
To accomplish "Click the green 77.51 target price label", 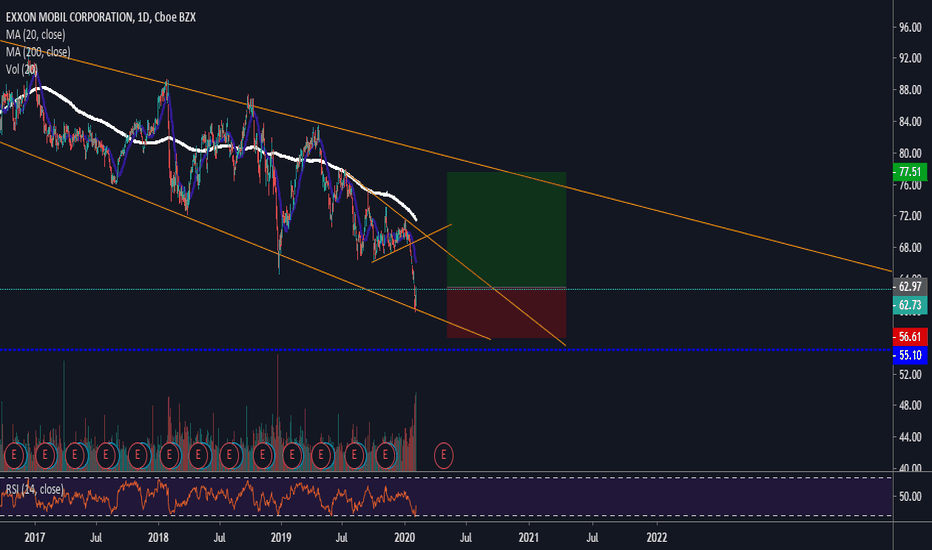I will point(909,172).
